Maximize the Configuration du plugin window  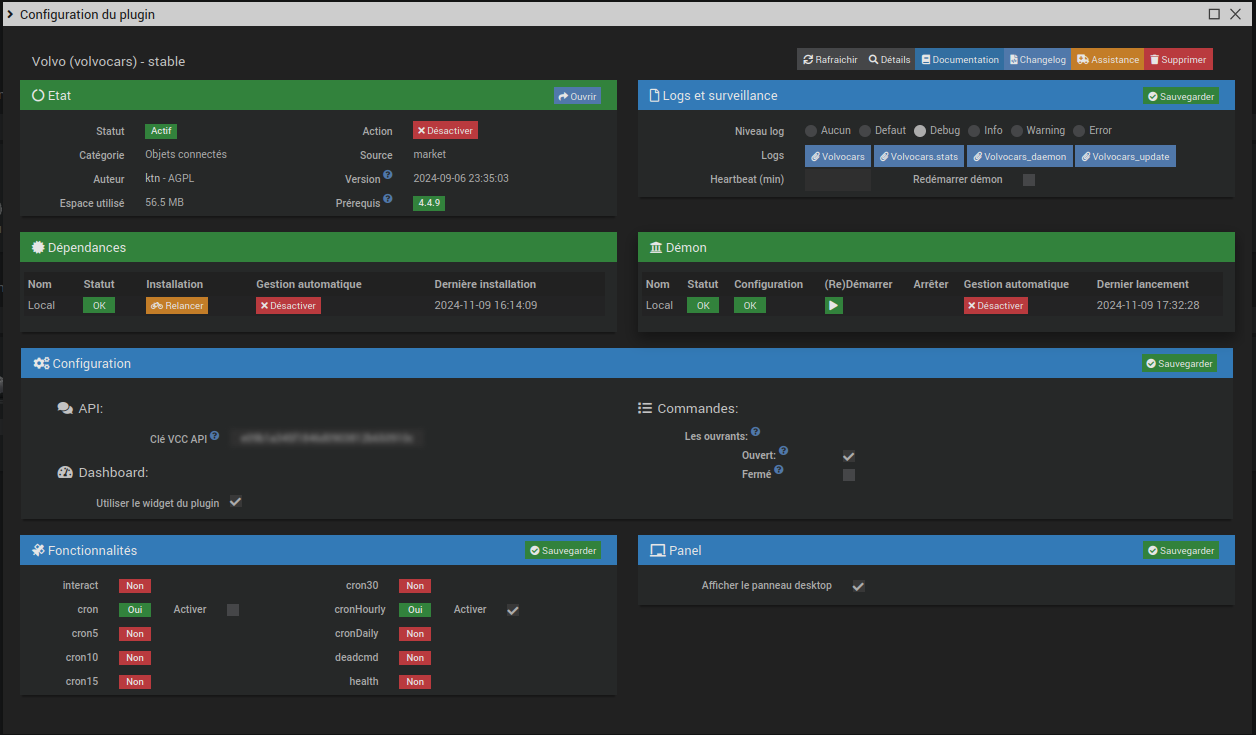[x=1214, y=14]
